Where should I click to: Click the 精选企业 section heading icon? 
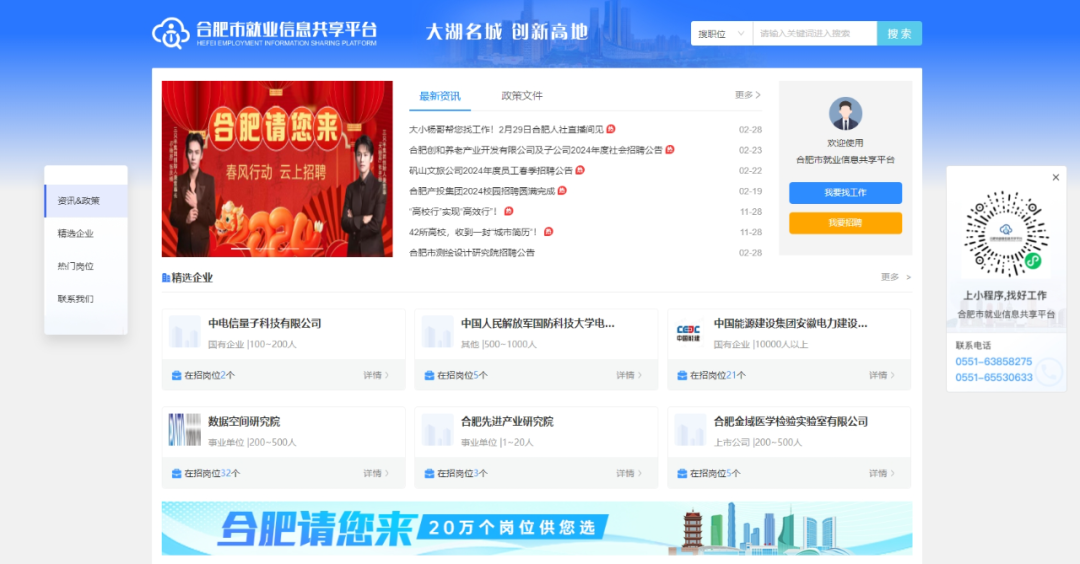pyautogui.click(x=166, y=278)
